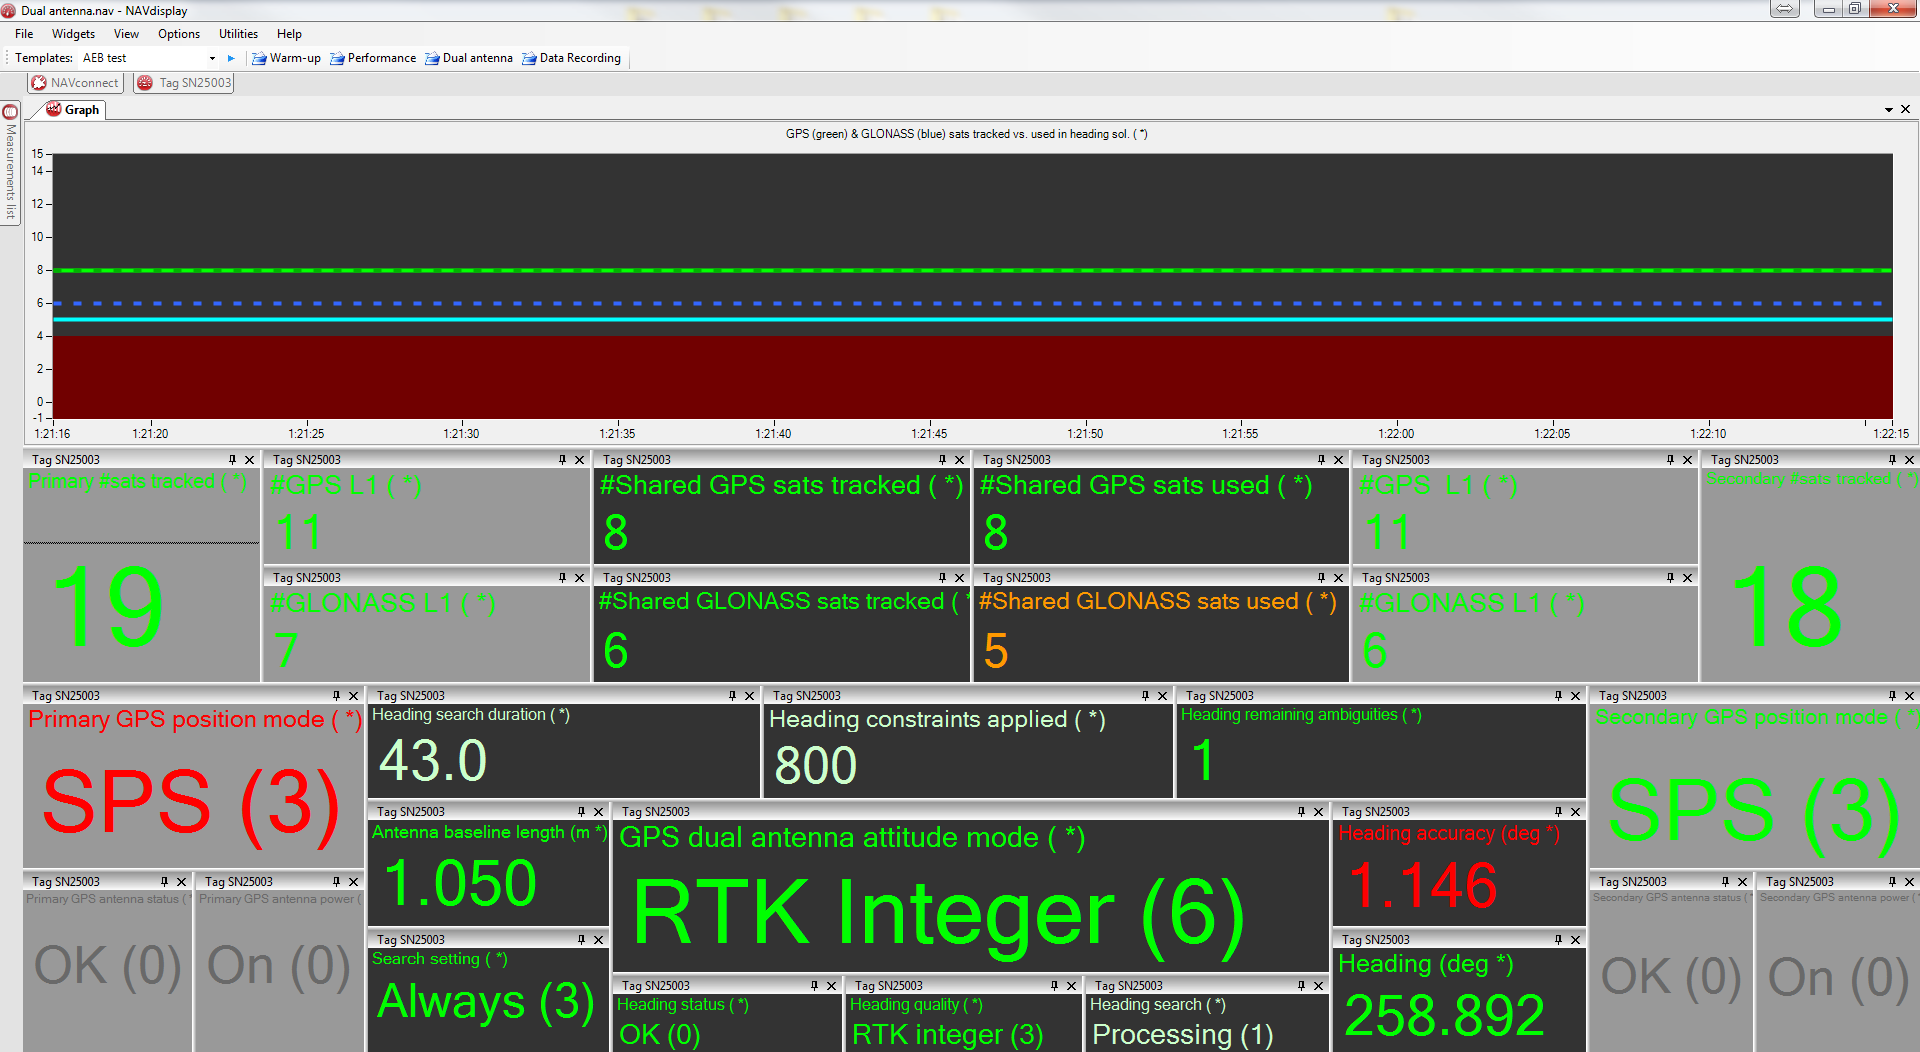This screenshot has width=1920, height=1052.
Task: Close the Shared GPS sats tracked widget
Action: [x=959, y=460]
